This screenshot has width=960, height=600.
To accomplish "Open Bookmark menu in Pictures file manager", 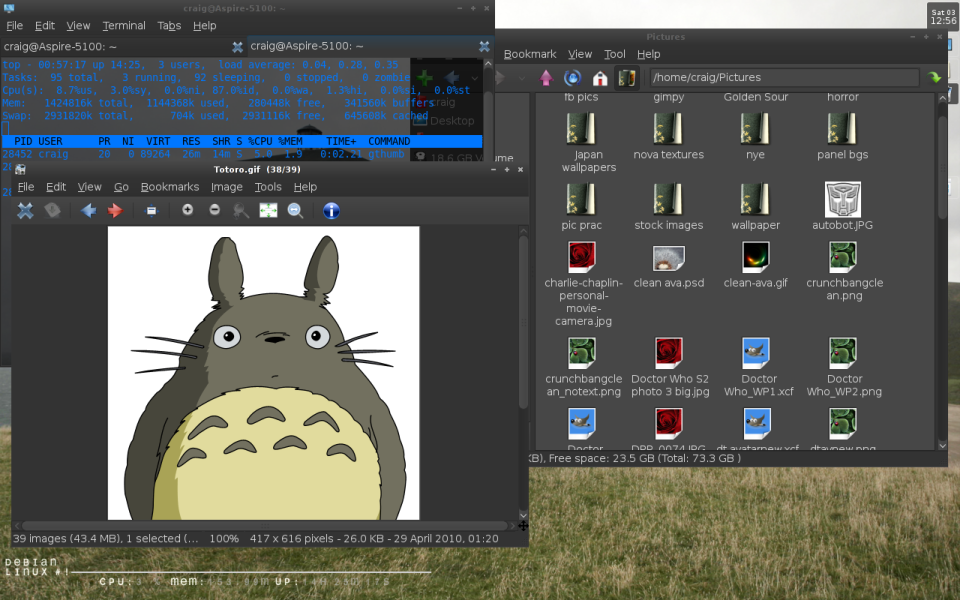I will click(530, 54).
